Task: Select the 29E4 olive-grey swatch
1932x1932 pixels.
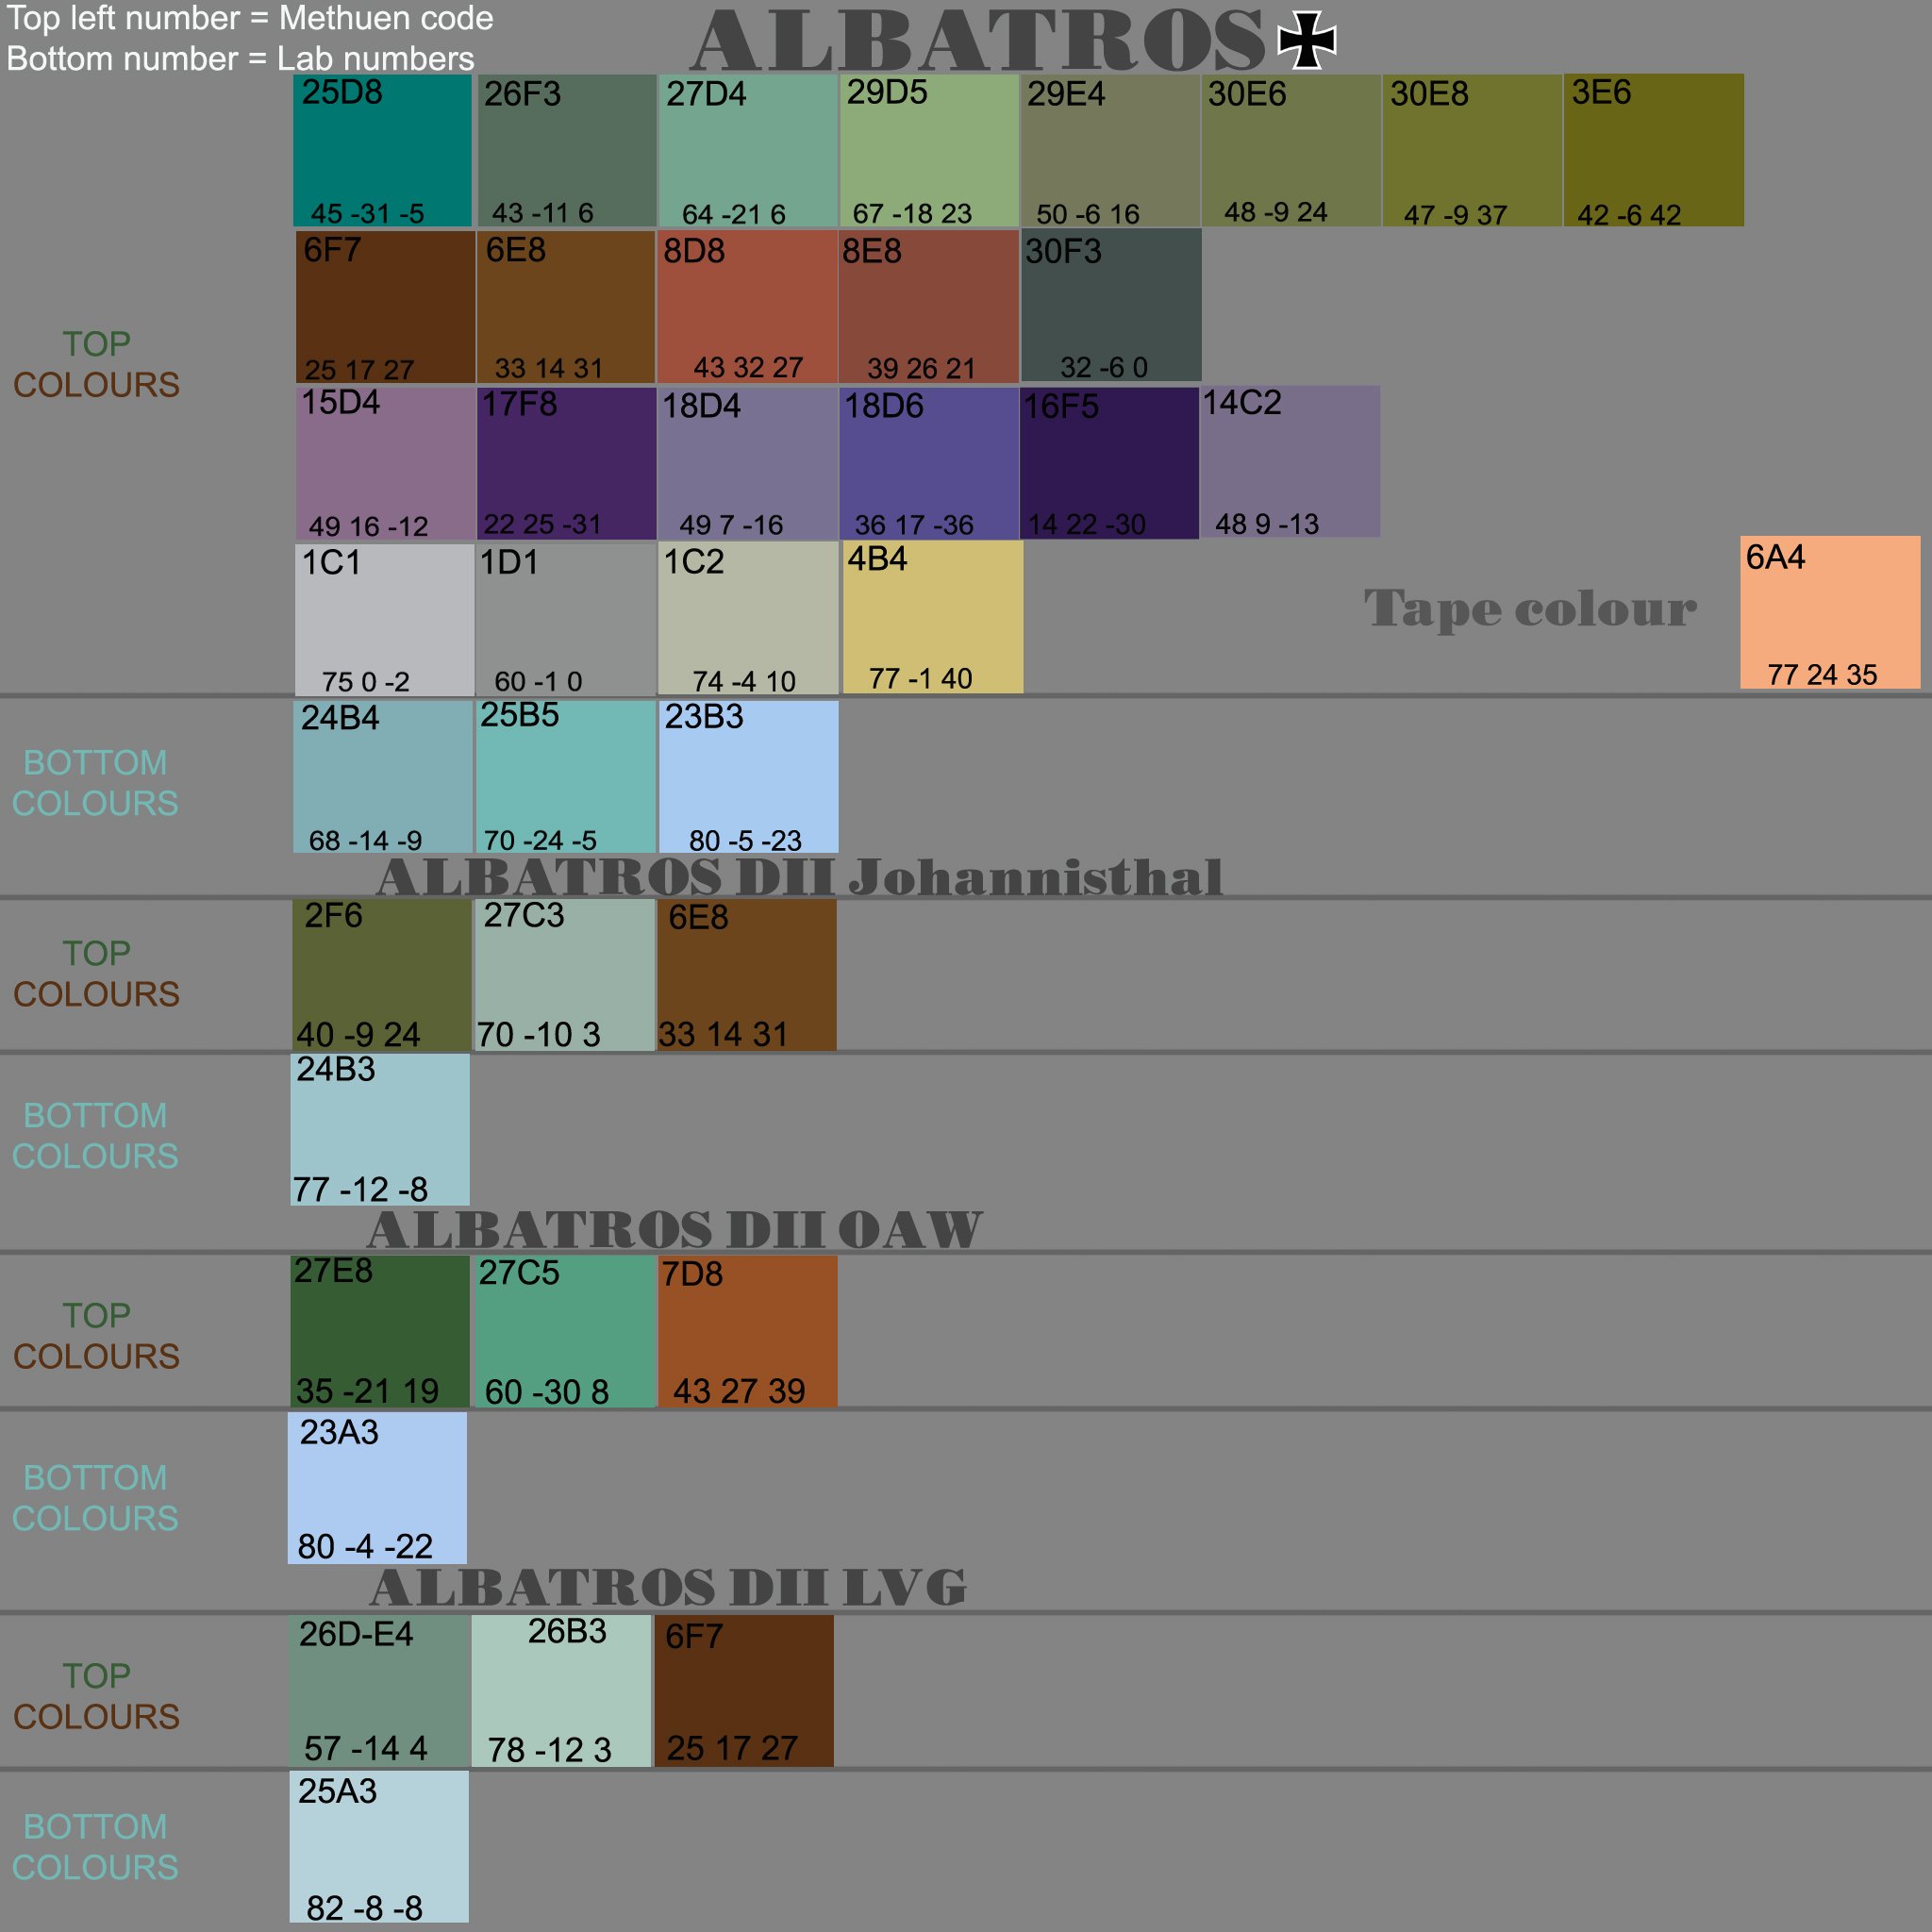Action: click(1110, 150)
